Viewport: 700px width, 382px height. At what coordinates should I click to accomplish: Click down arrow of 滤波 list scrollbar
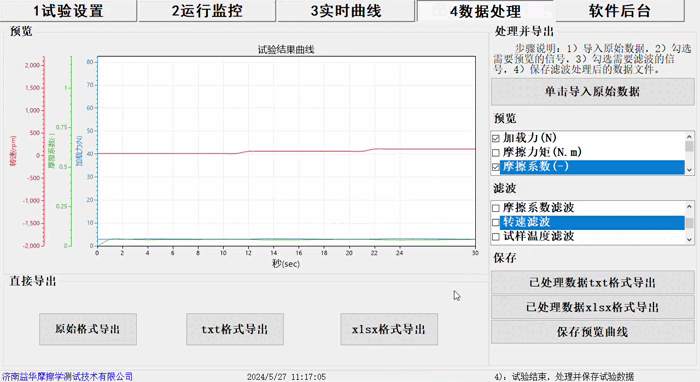[689, 239]
